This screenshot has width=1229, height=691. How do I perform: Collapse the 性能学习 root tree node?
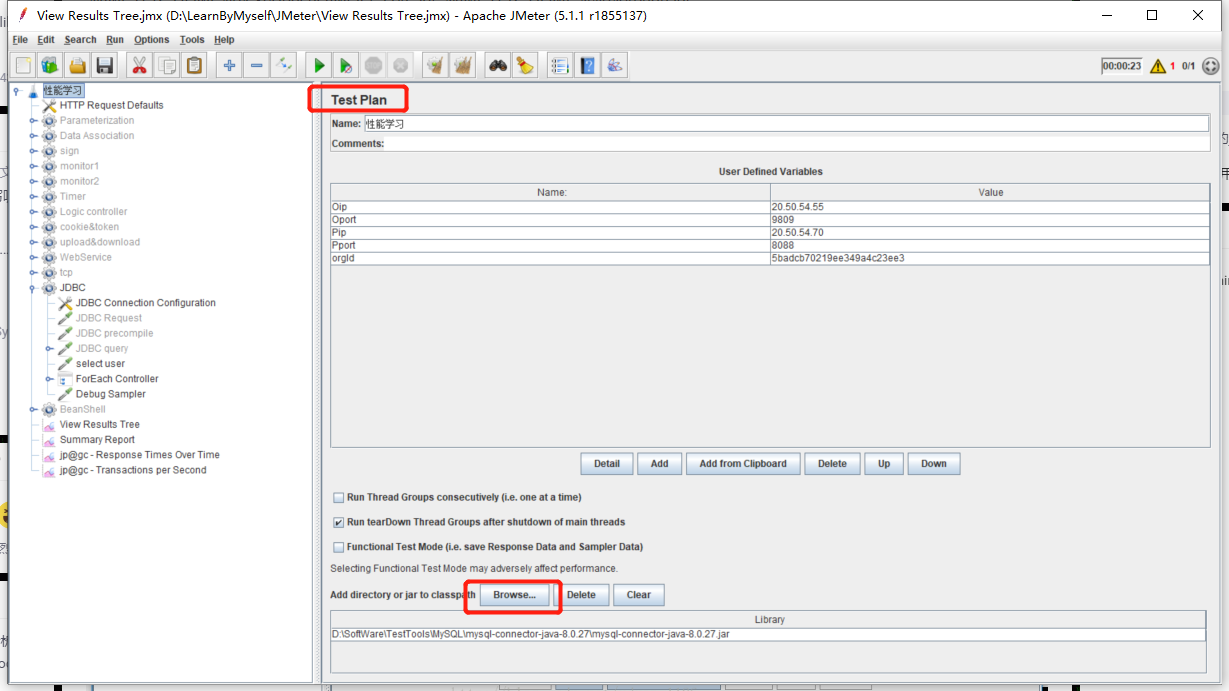[17, 90]
